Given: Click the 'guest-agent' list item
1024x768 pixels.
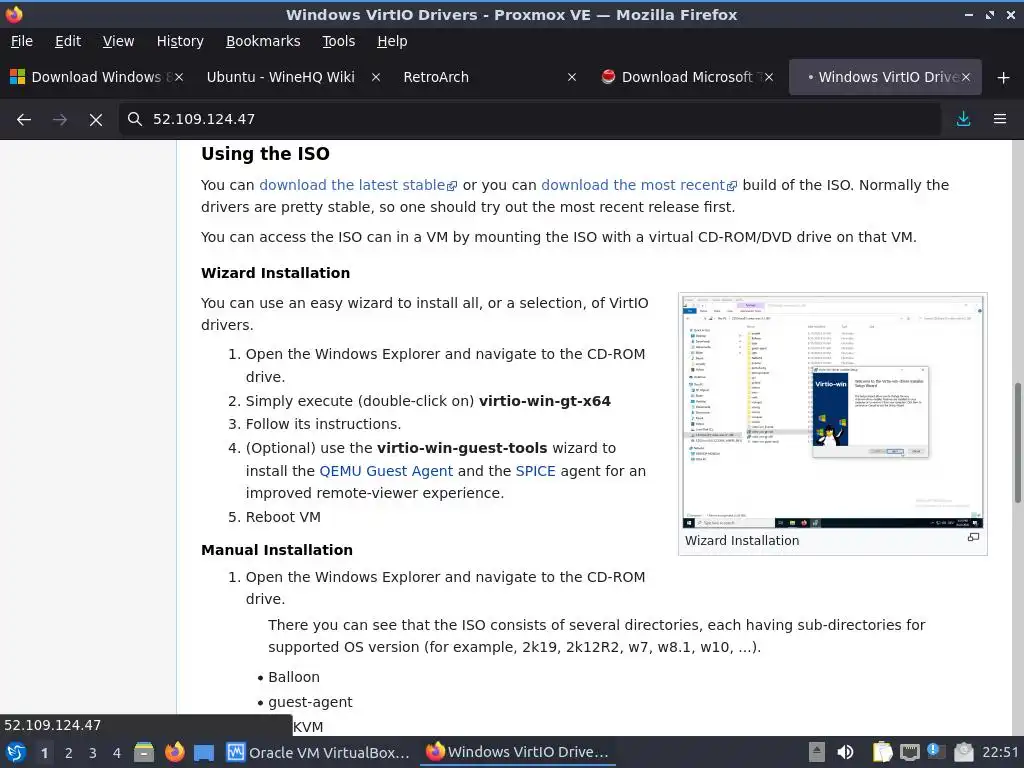Looking at the screenshot, I should pos(310,702).
